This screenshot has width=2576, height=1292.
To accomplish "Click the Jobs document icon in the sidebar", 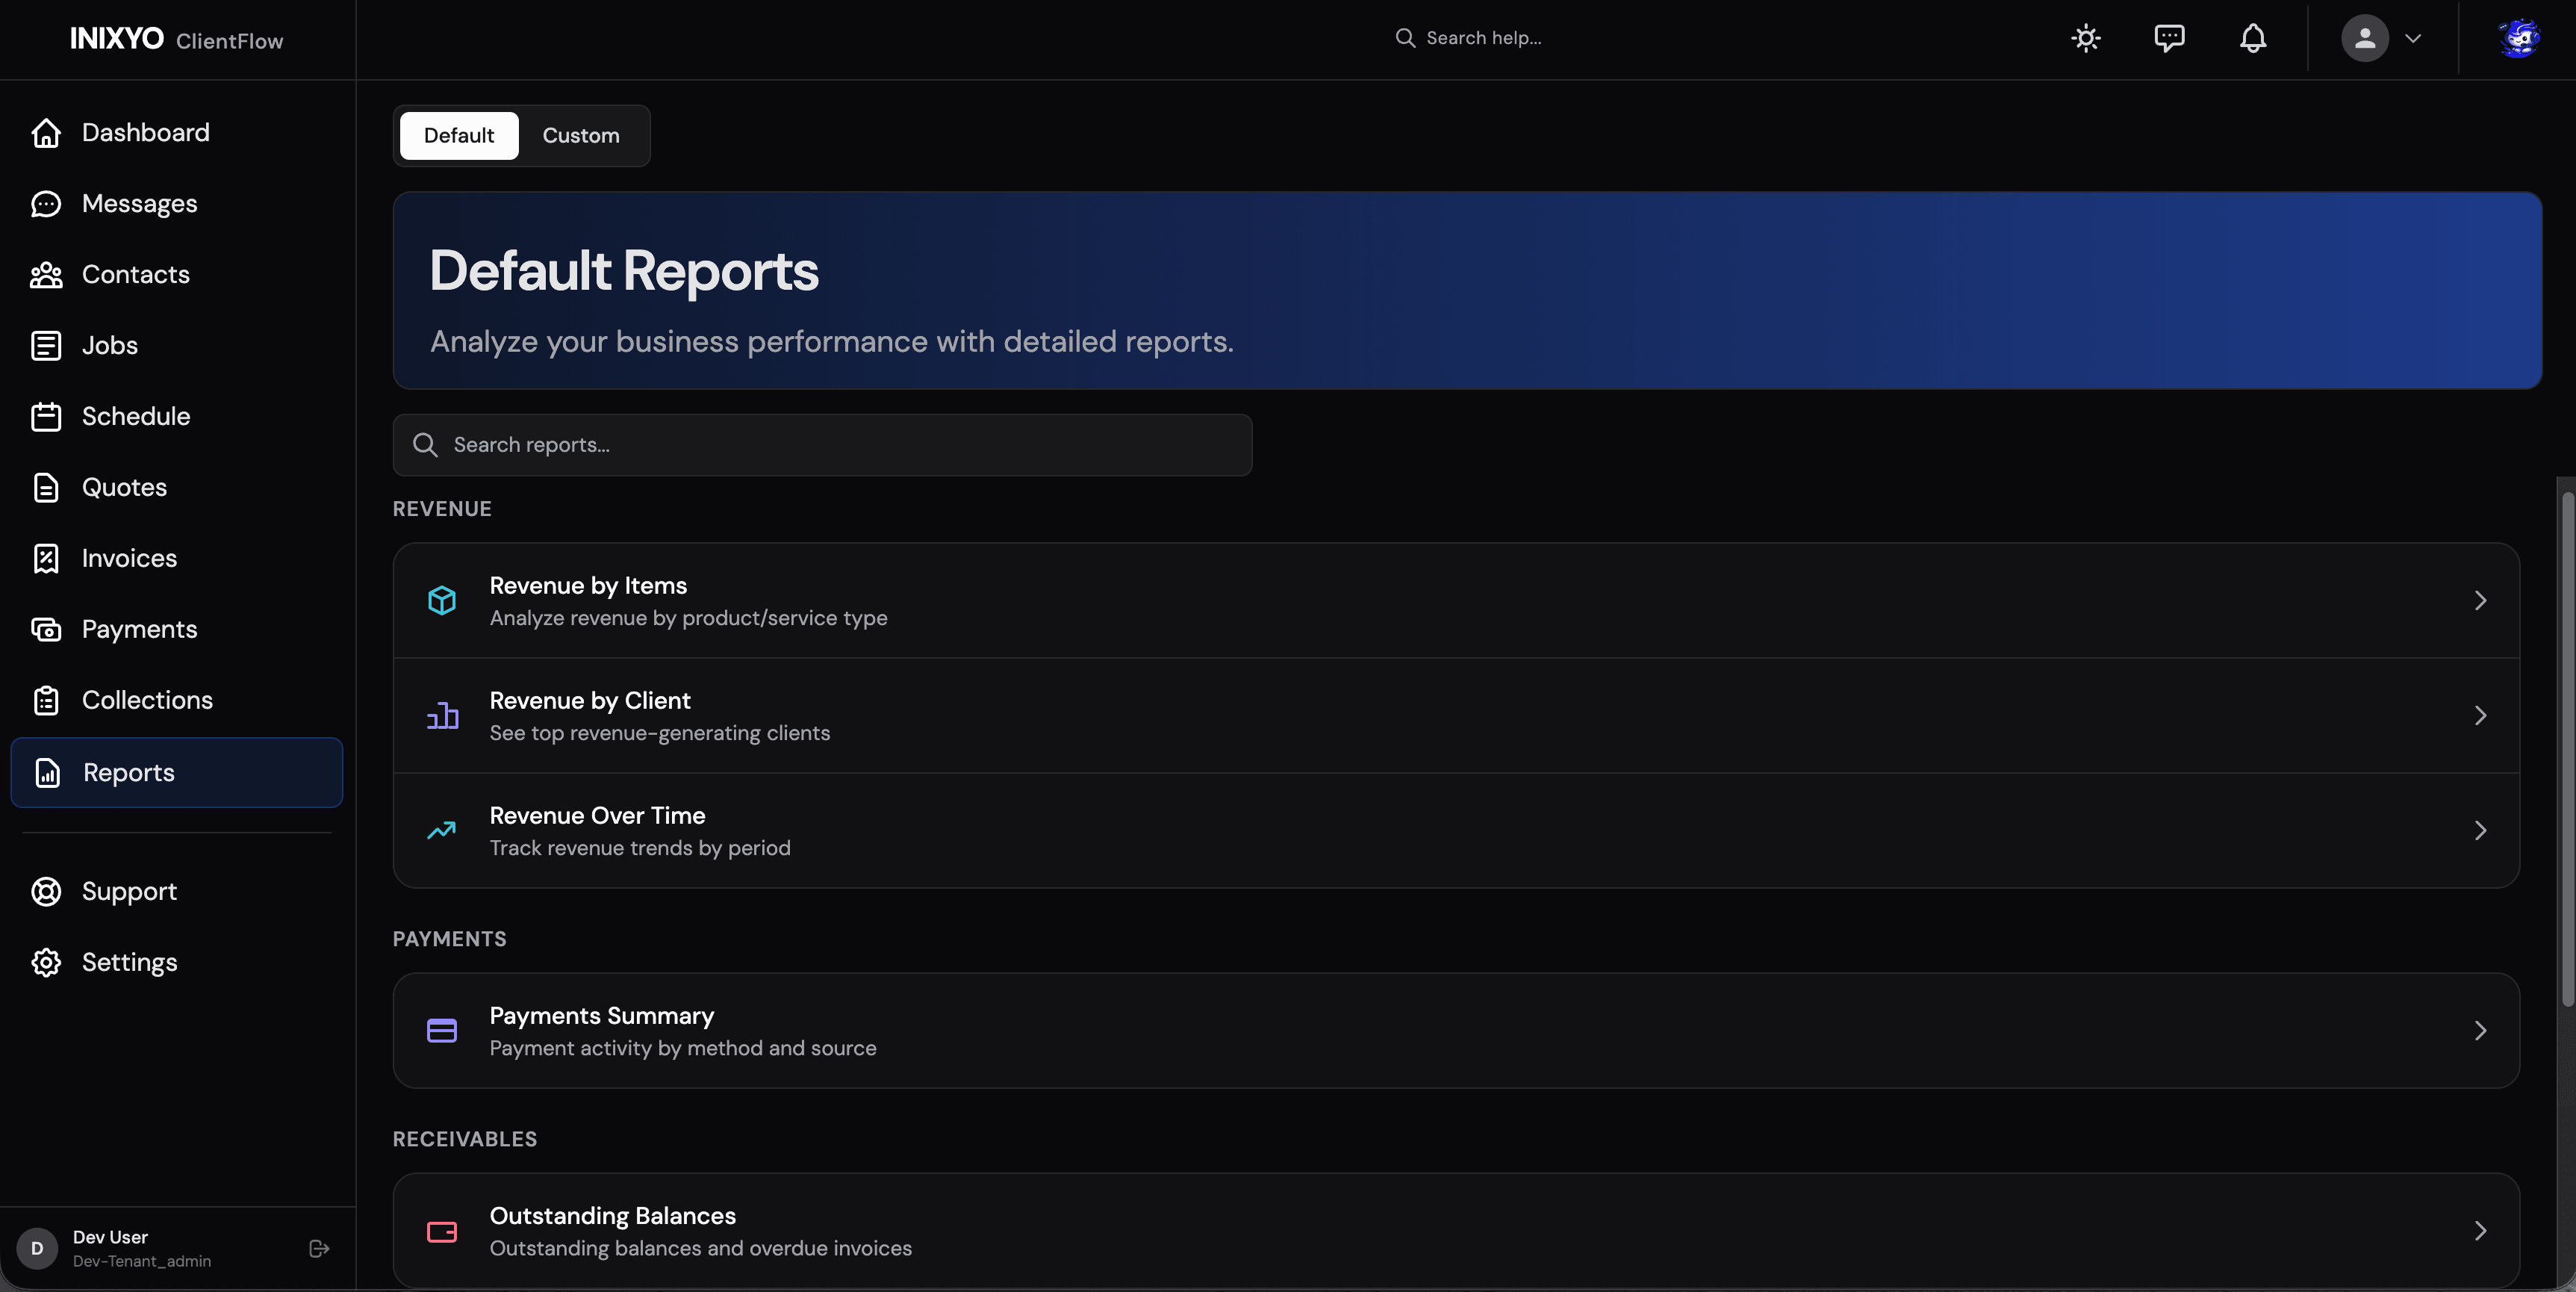I will pyautogui.click(x=47, y=345).
